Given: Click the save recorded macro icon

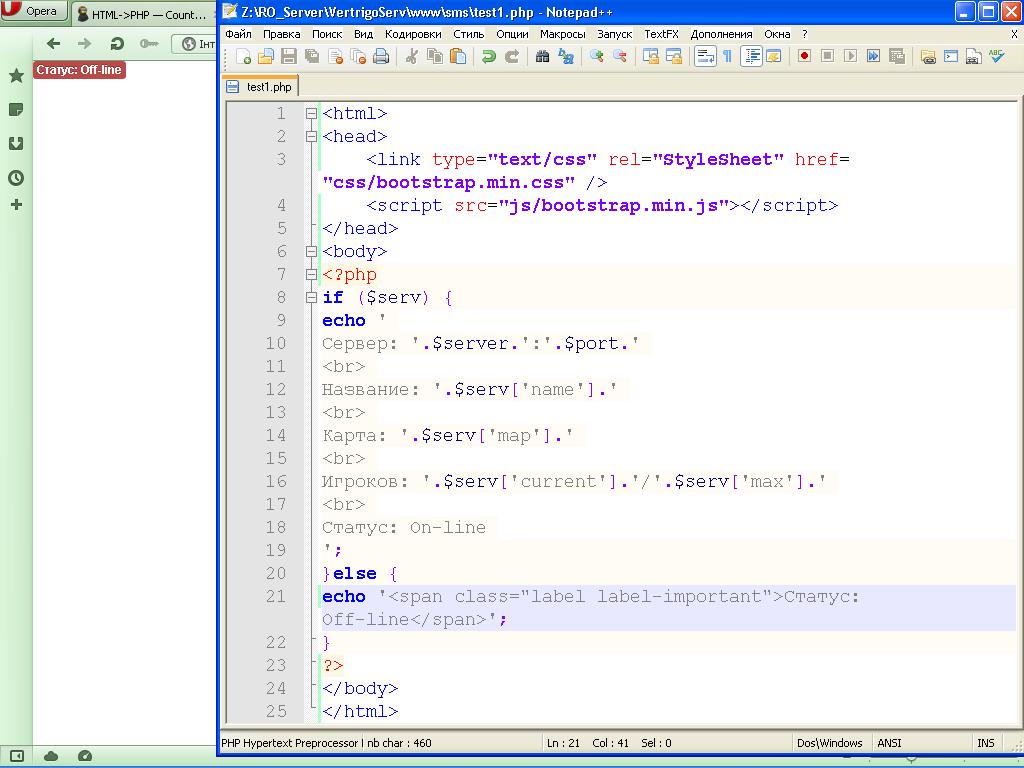Looking at the screenshot, I should [x=897, y=57].
